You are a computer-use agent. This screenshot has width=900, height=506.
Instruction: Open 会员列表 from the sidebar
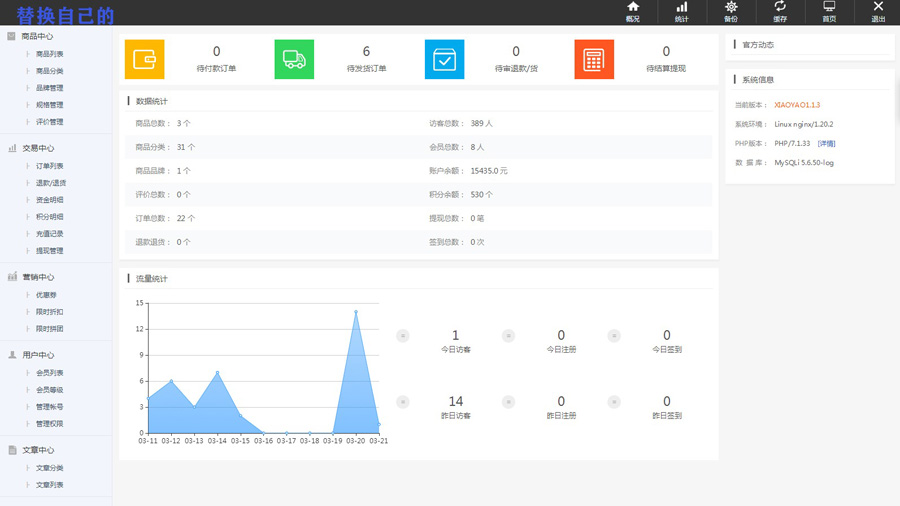point(49,373)
